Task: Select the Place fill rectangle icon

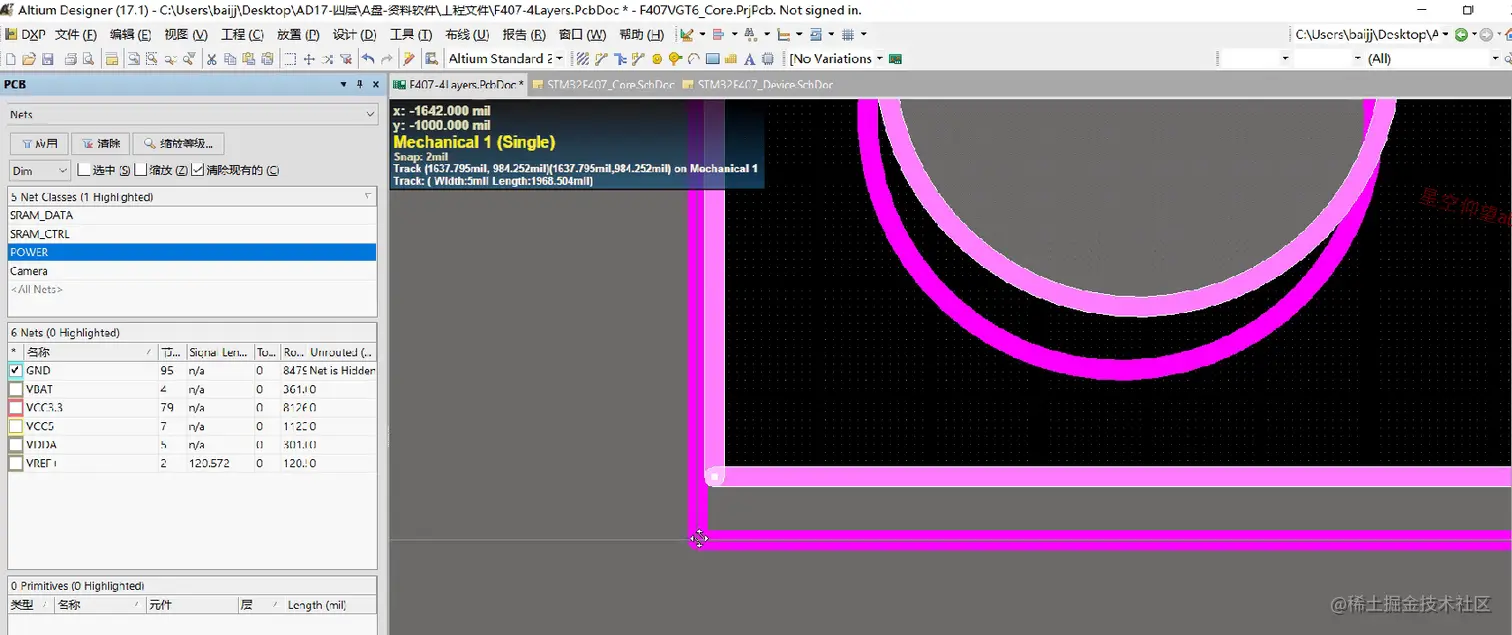Action: click(712, 59)
